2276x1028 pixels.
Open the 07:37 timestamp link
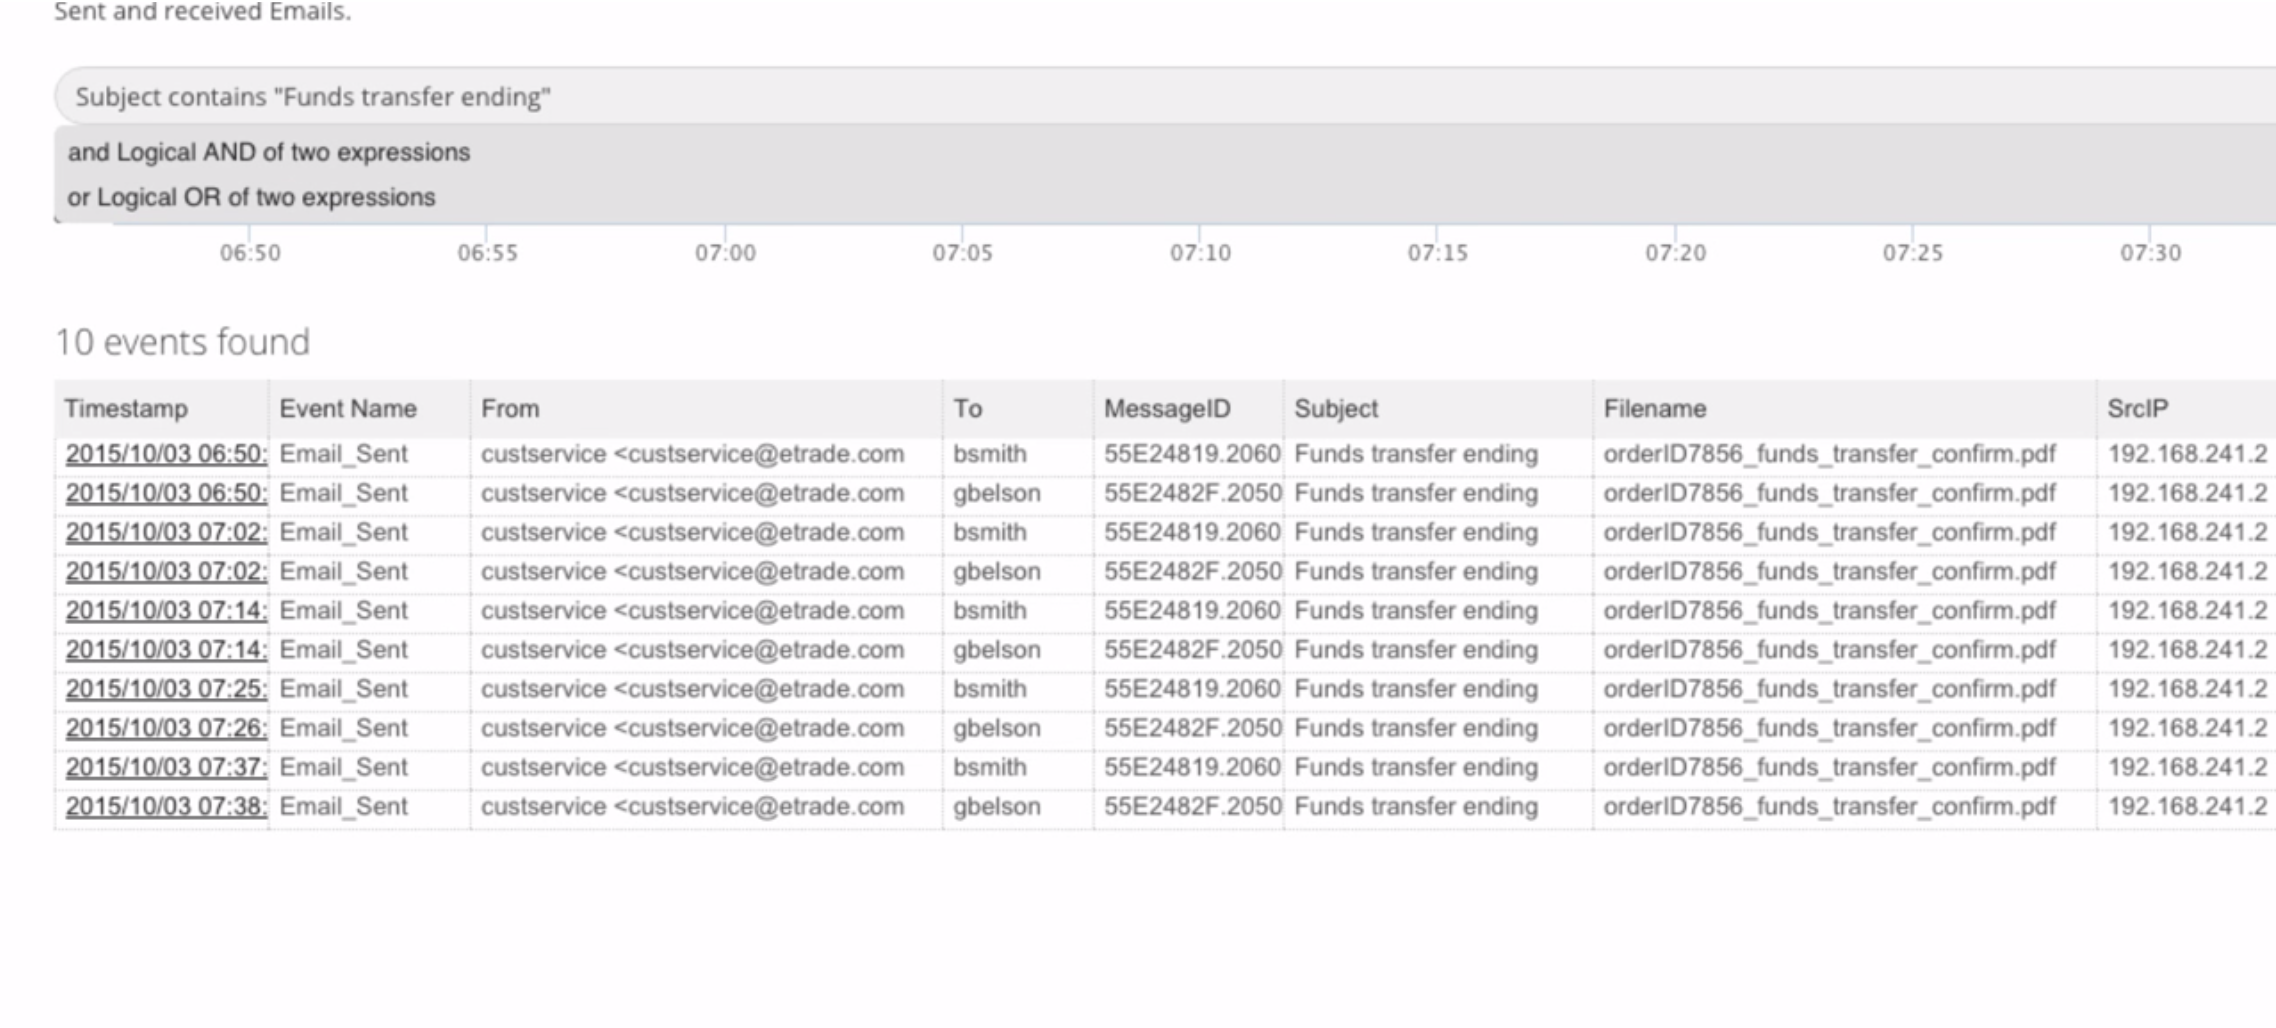pos(166,767)
